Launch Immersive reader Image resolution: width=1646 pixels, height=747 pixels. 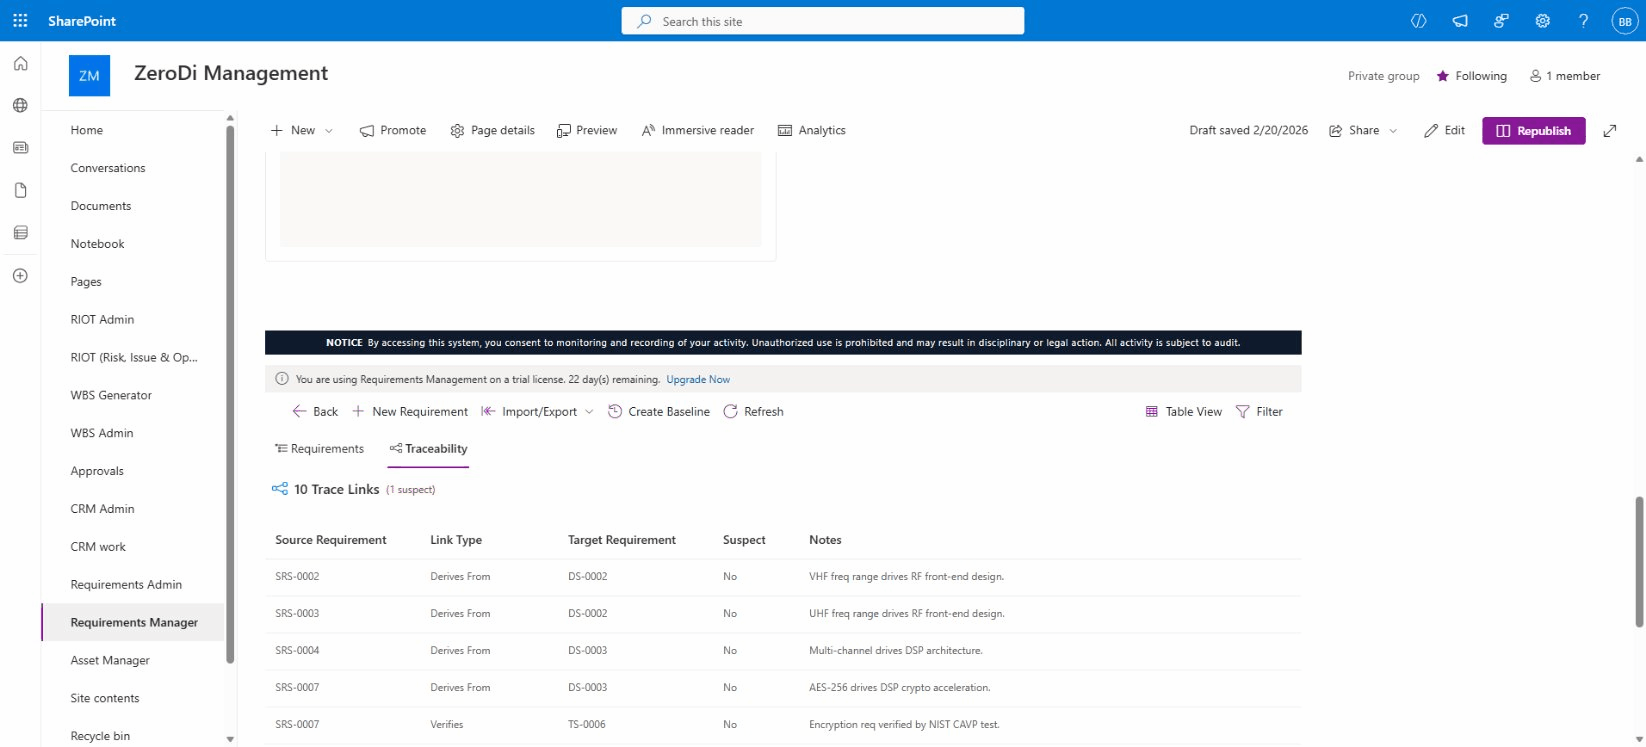[x=698, y=131]
